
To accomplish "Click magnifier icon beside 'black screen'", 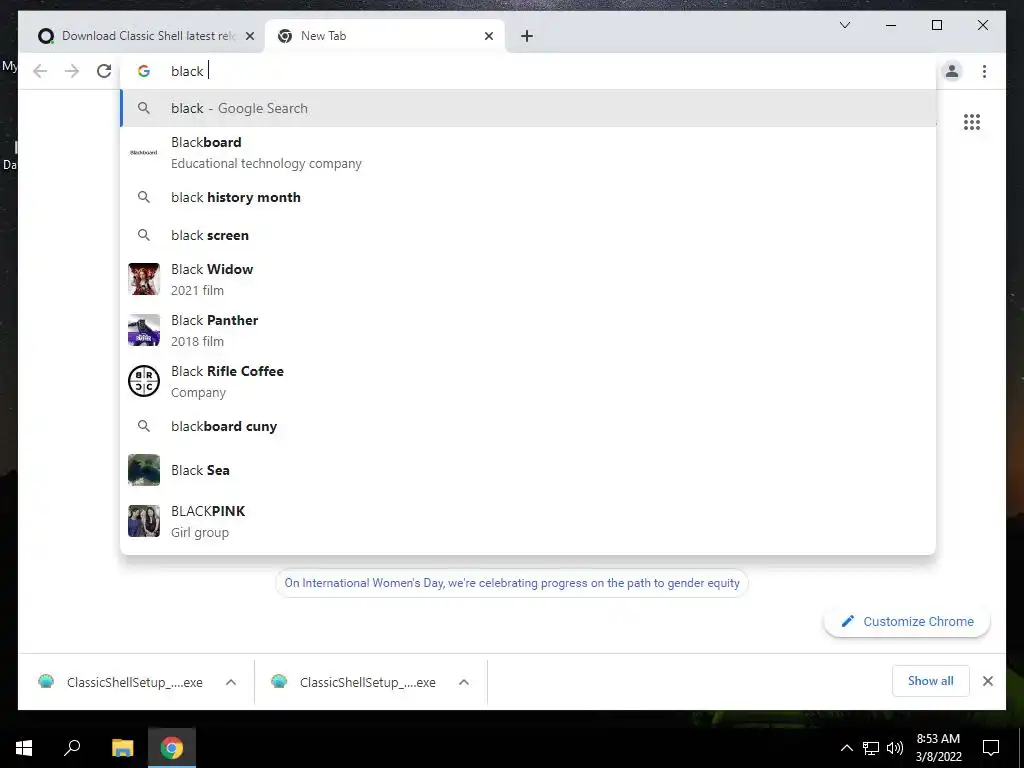I will 144,235.
